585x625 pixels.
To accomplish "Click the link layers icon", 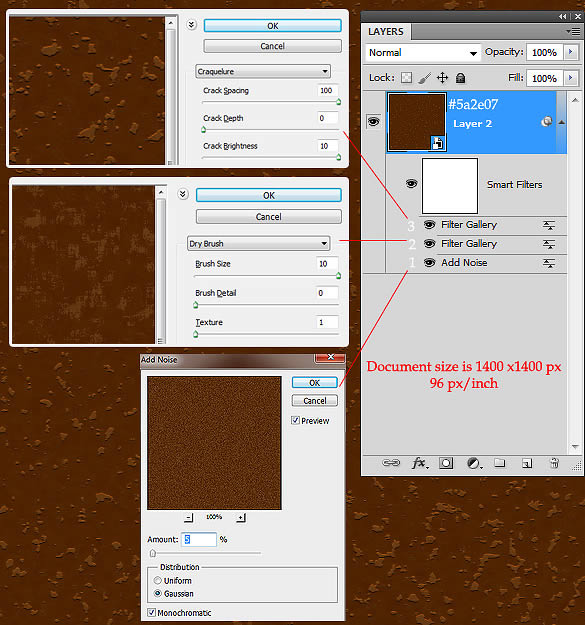I will [391, 463].
